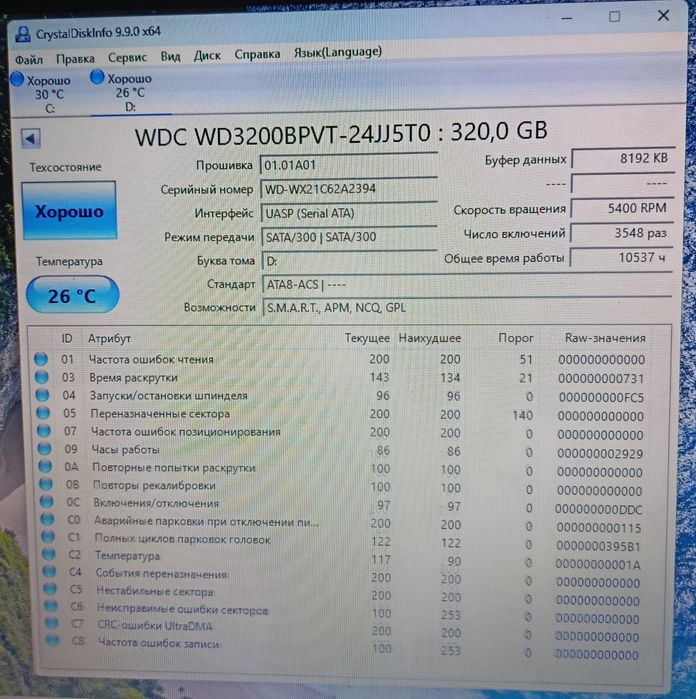Click status icon of attribute C4
Image resolution: width=696 pixels, height=699 pixels.
[x=49, y=572]
